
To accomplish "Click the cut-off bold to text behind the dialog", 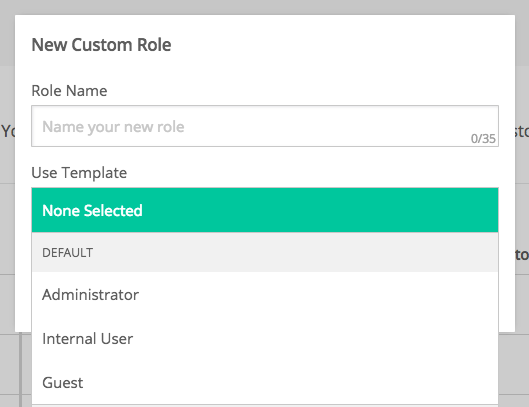I will click(x=522, y=255).
